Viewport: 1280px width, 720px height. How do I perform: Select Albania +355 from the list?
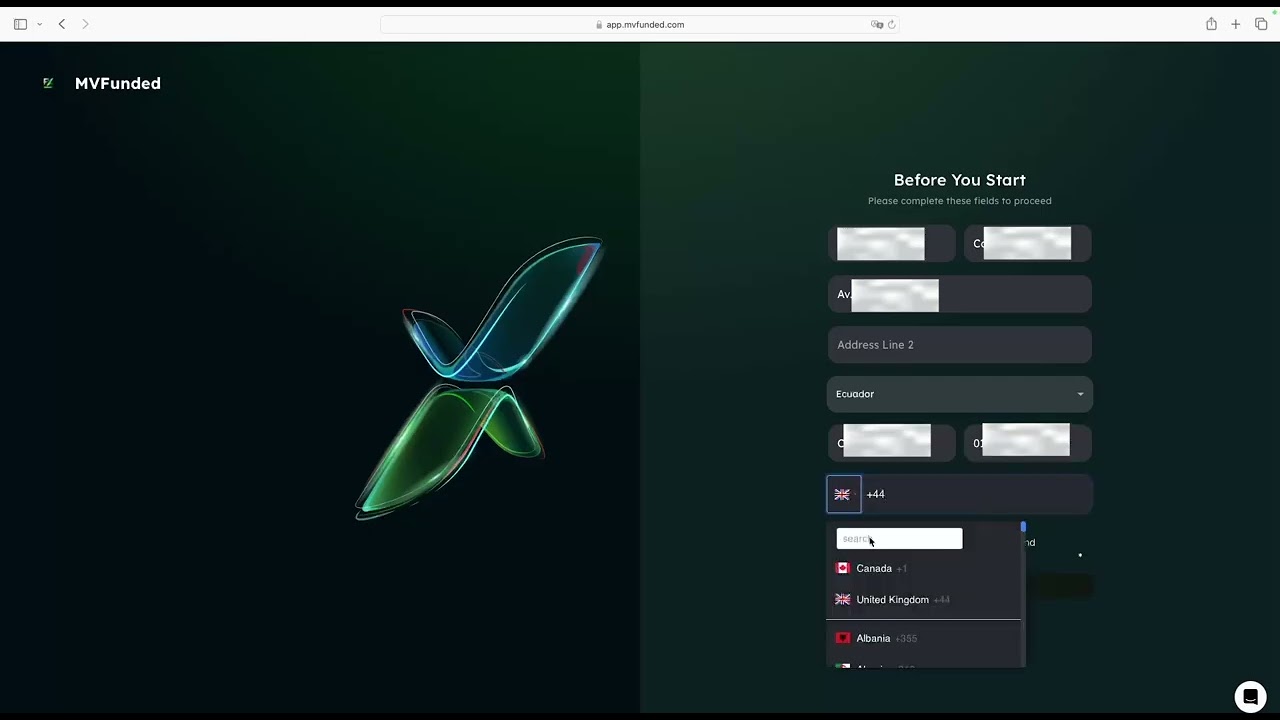point(923,638)
